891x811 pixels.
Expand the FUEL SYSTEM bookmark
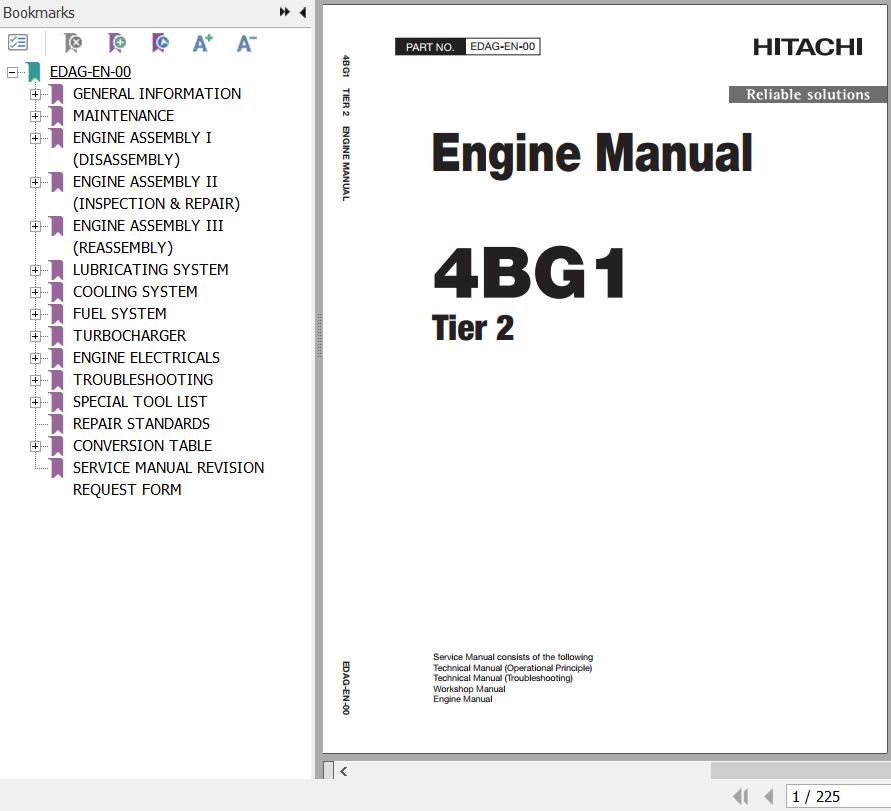tap(35, 314)
